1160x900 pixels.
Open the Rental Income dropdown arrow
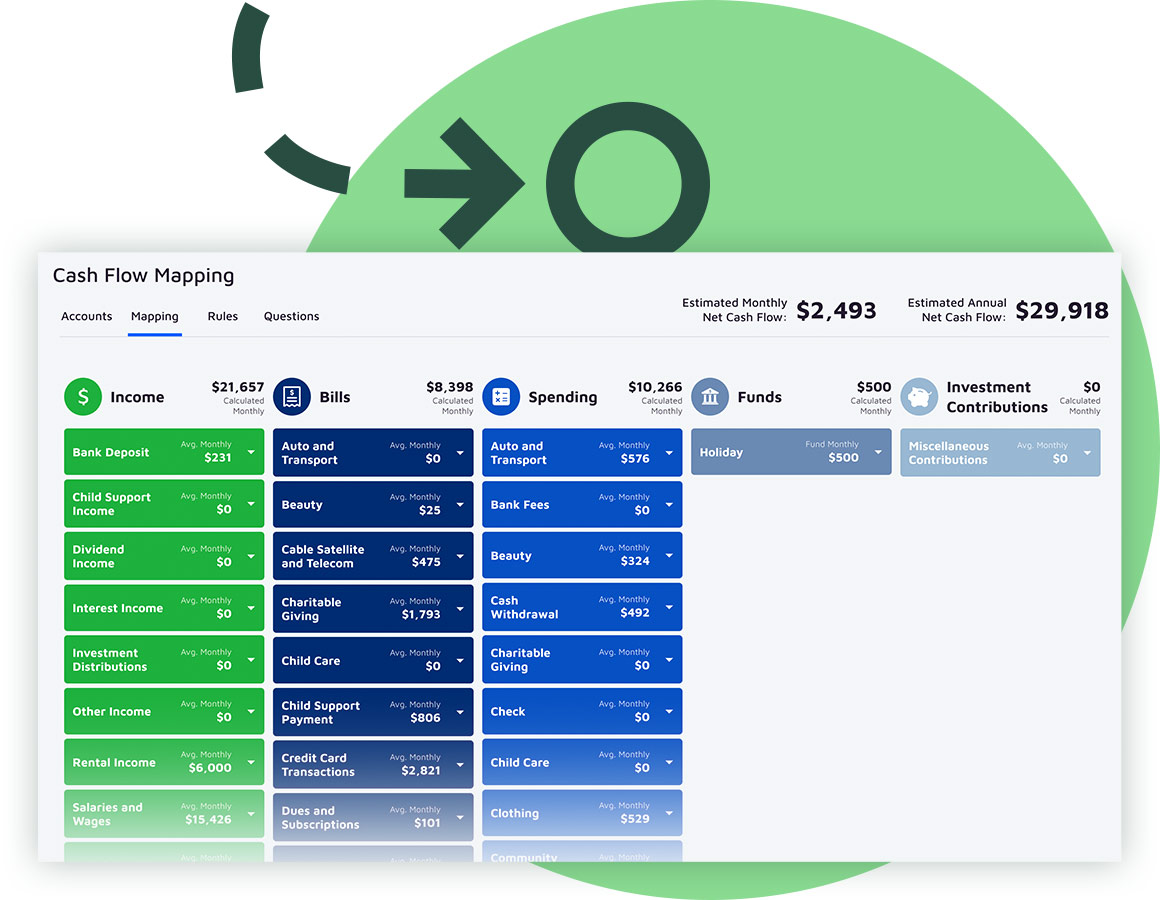[252, 762]
